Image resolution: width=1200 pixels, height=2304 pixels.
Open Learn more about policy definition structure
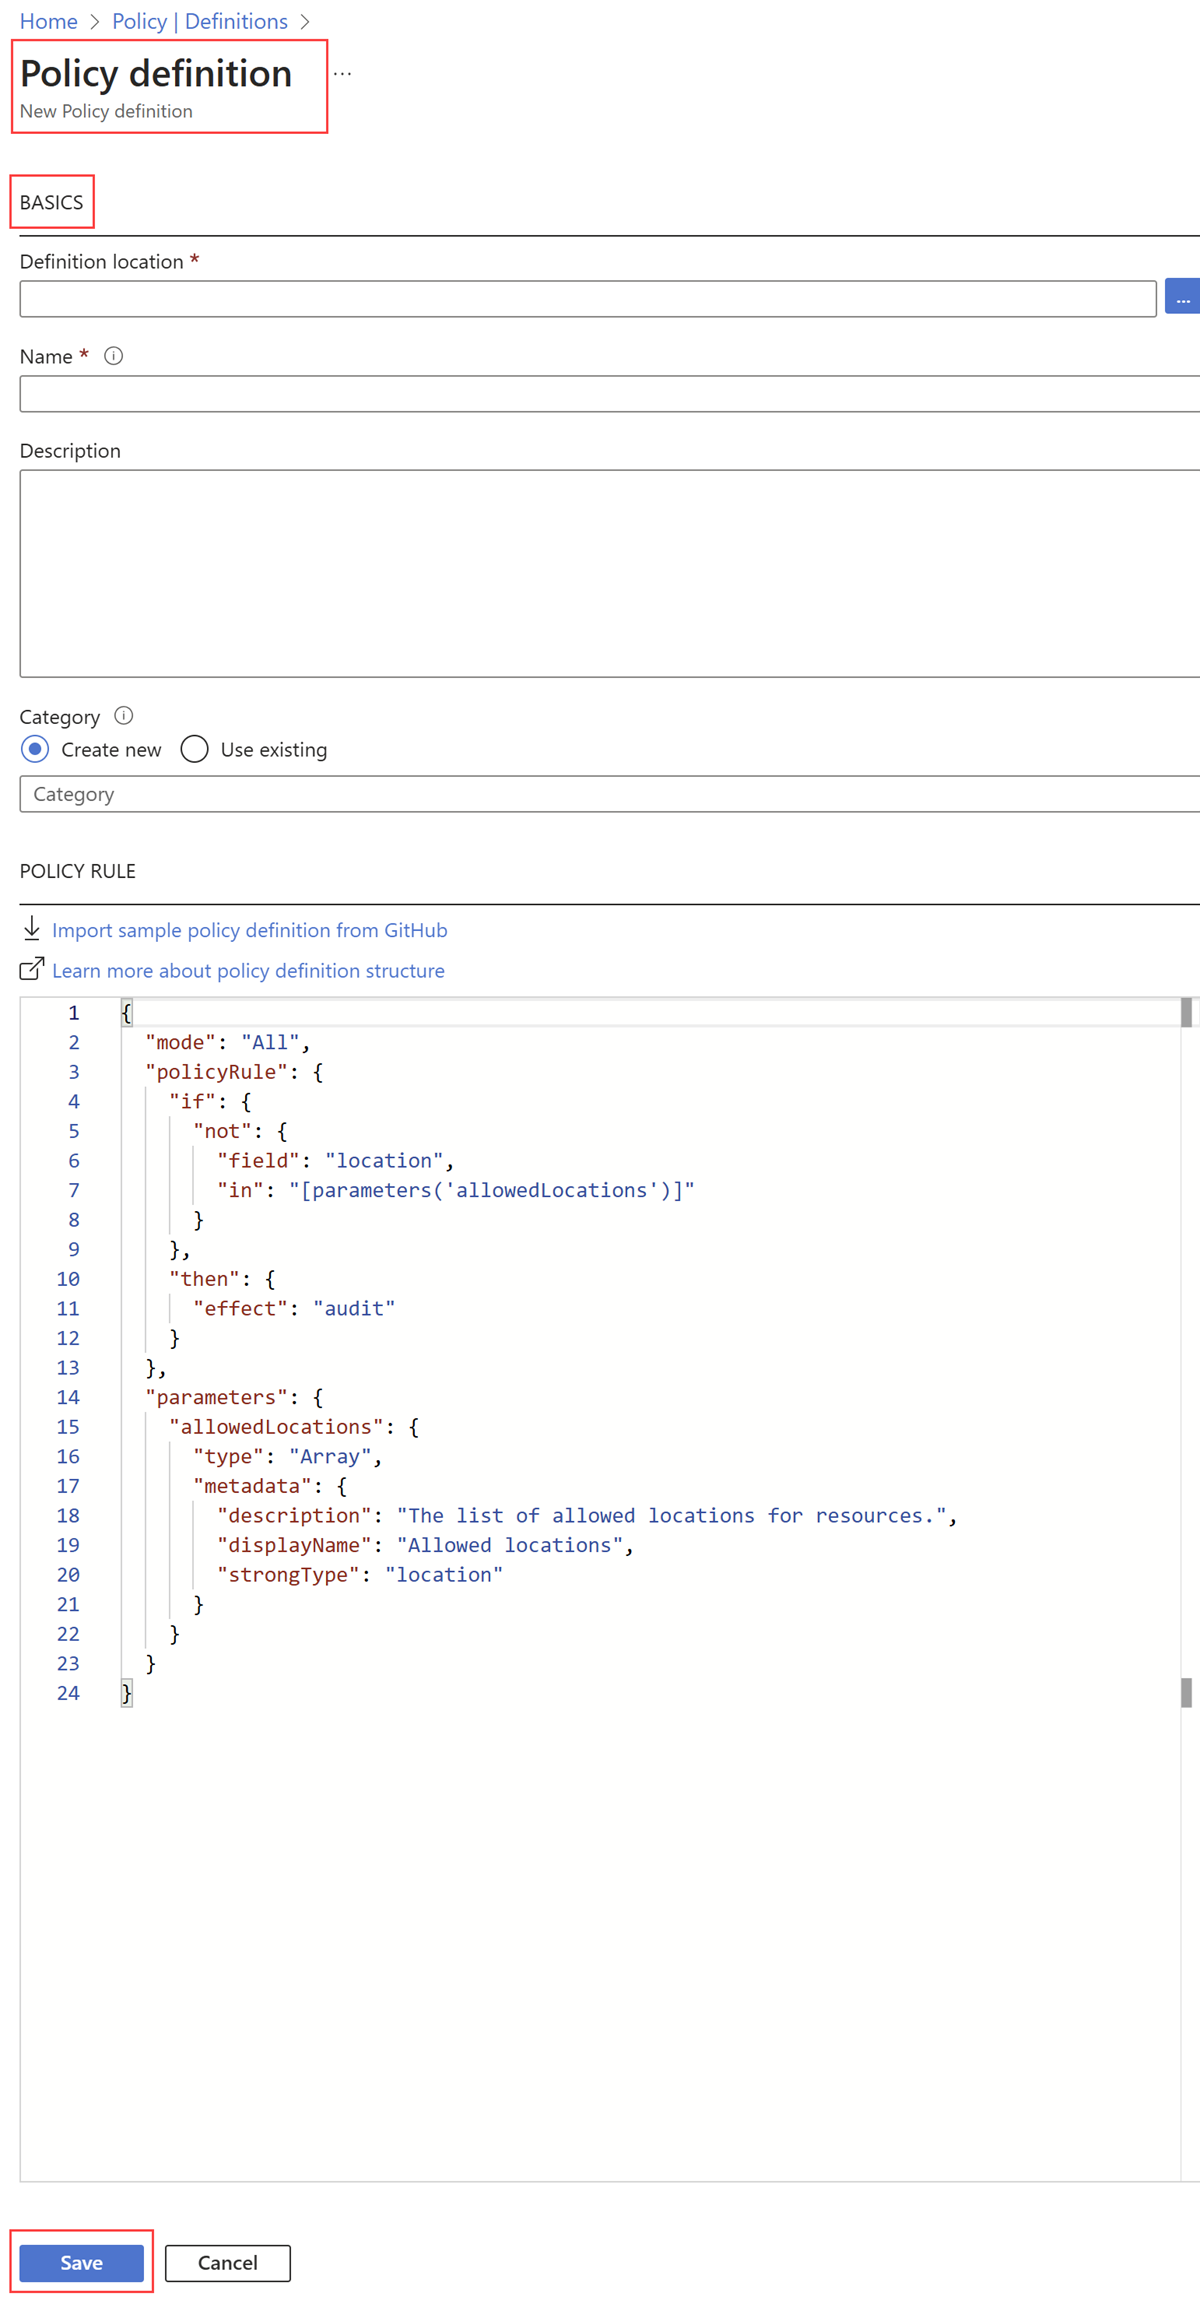[x=248, y=970]
